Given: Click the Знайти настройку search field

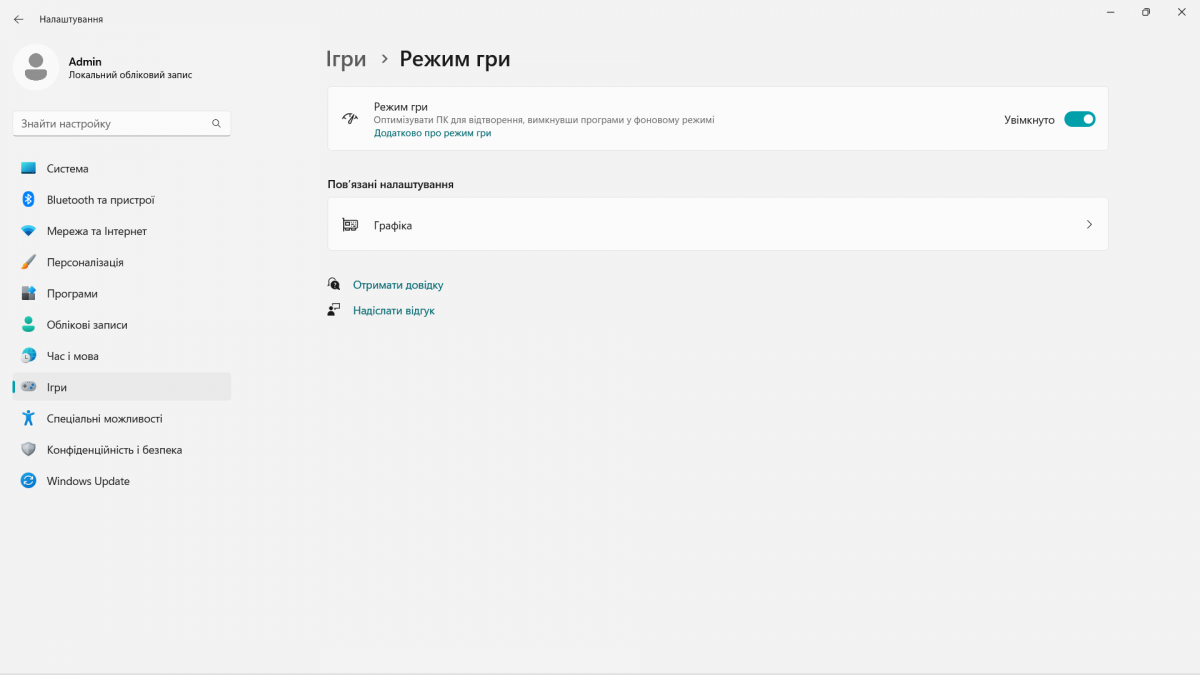Looking at the screenshot, I should (x=110, y=124).
